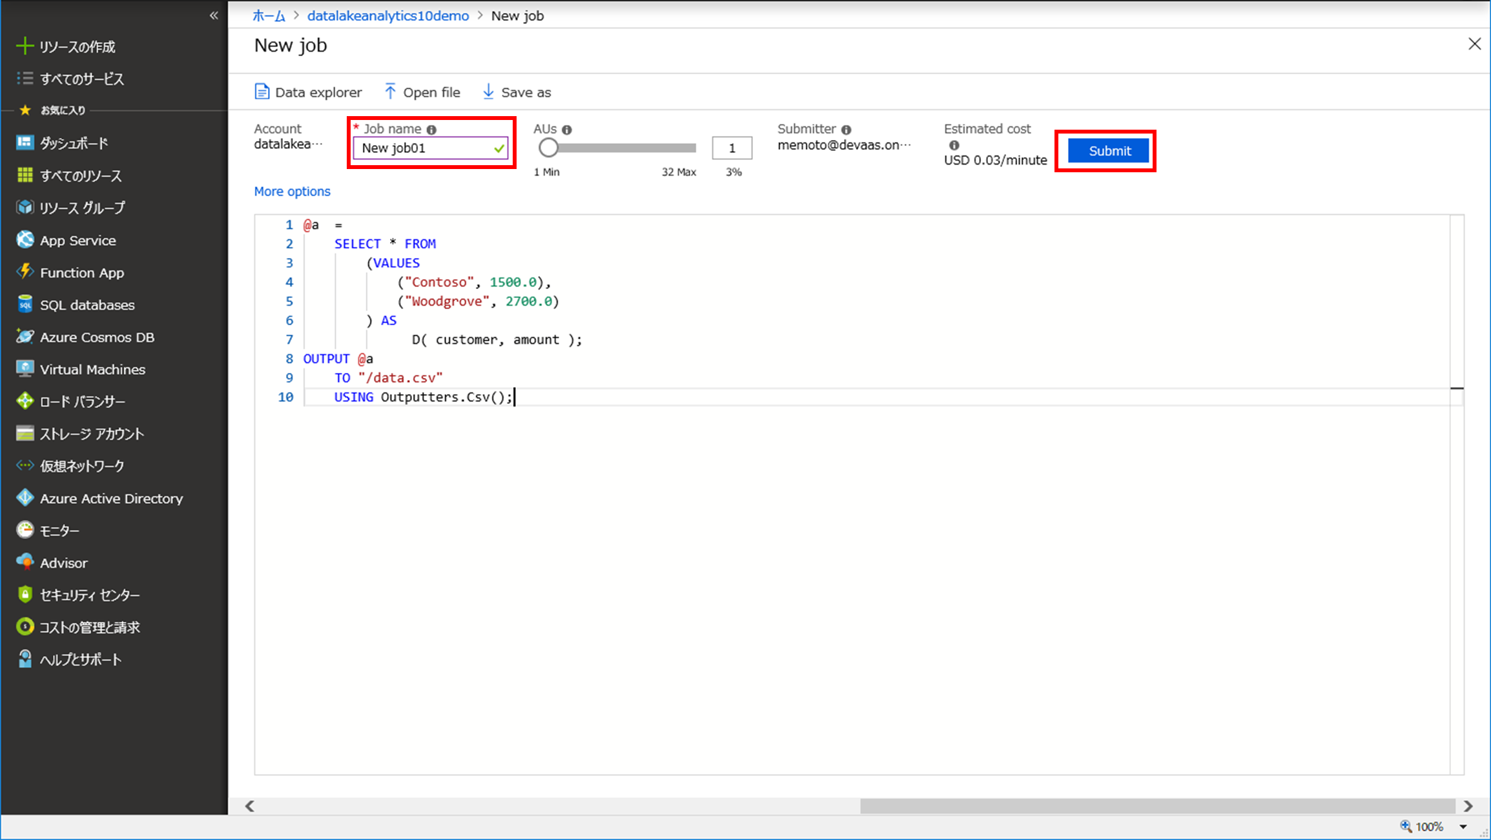Open Azure Cosmos DB icon
The height and width of the screenshot is (840, 1491).
(25, 337)
